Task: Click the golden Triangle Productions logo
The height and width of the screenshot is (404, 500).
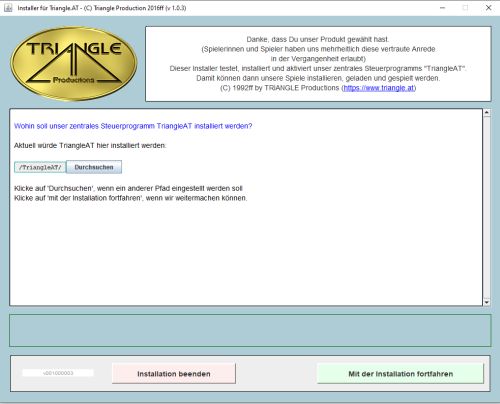Action: coord(74,64)
